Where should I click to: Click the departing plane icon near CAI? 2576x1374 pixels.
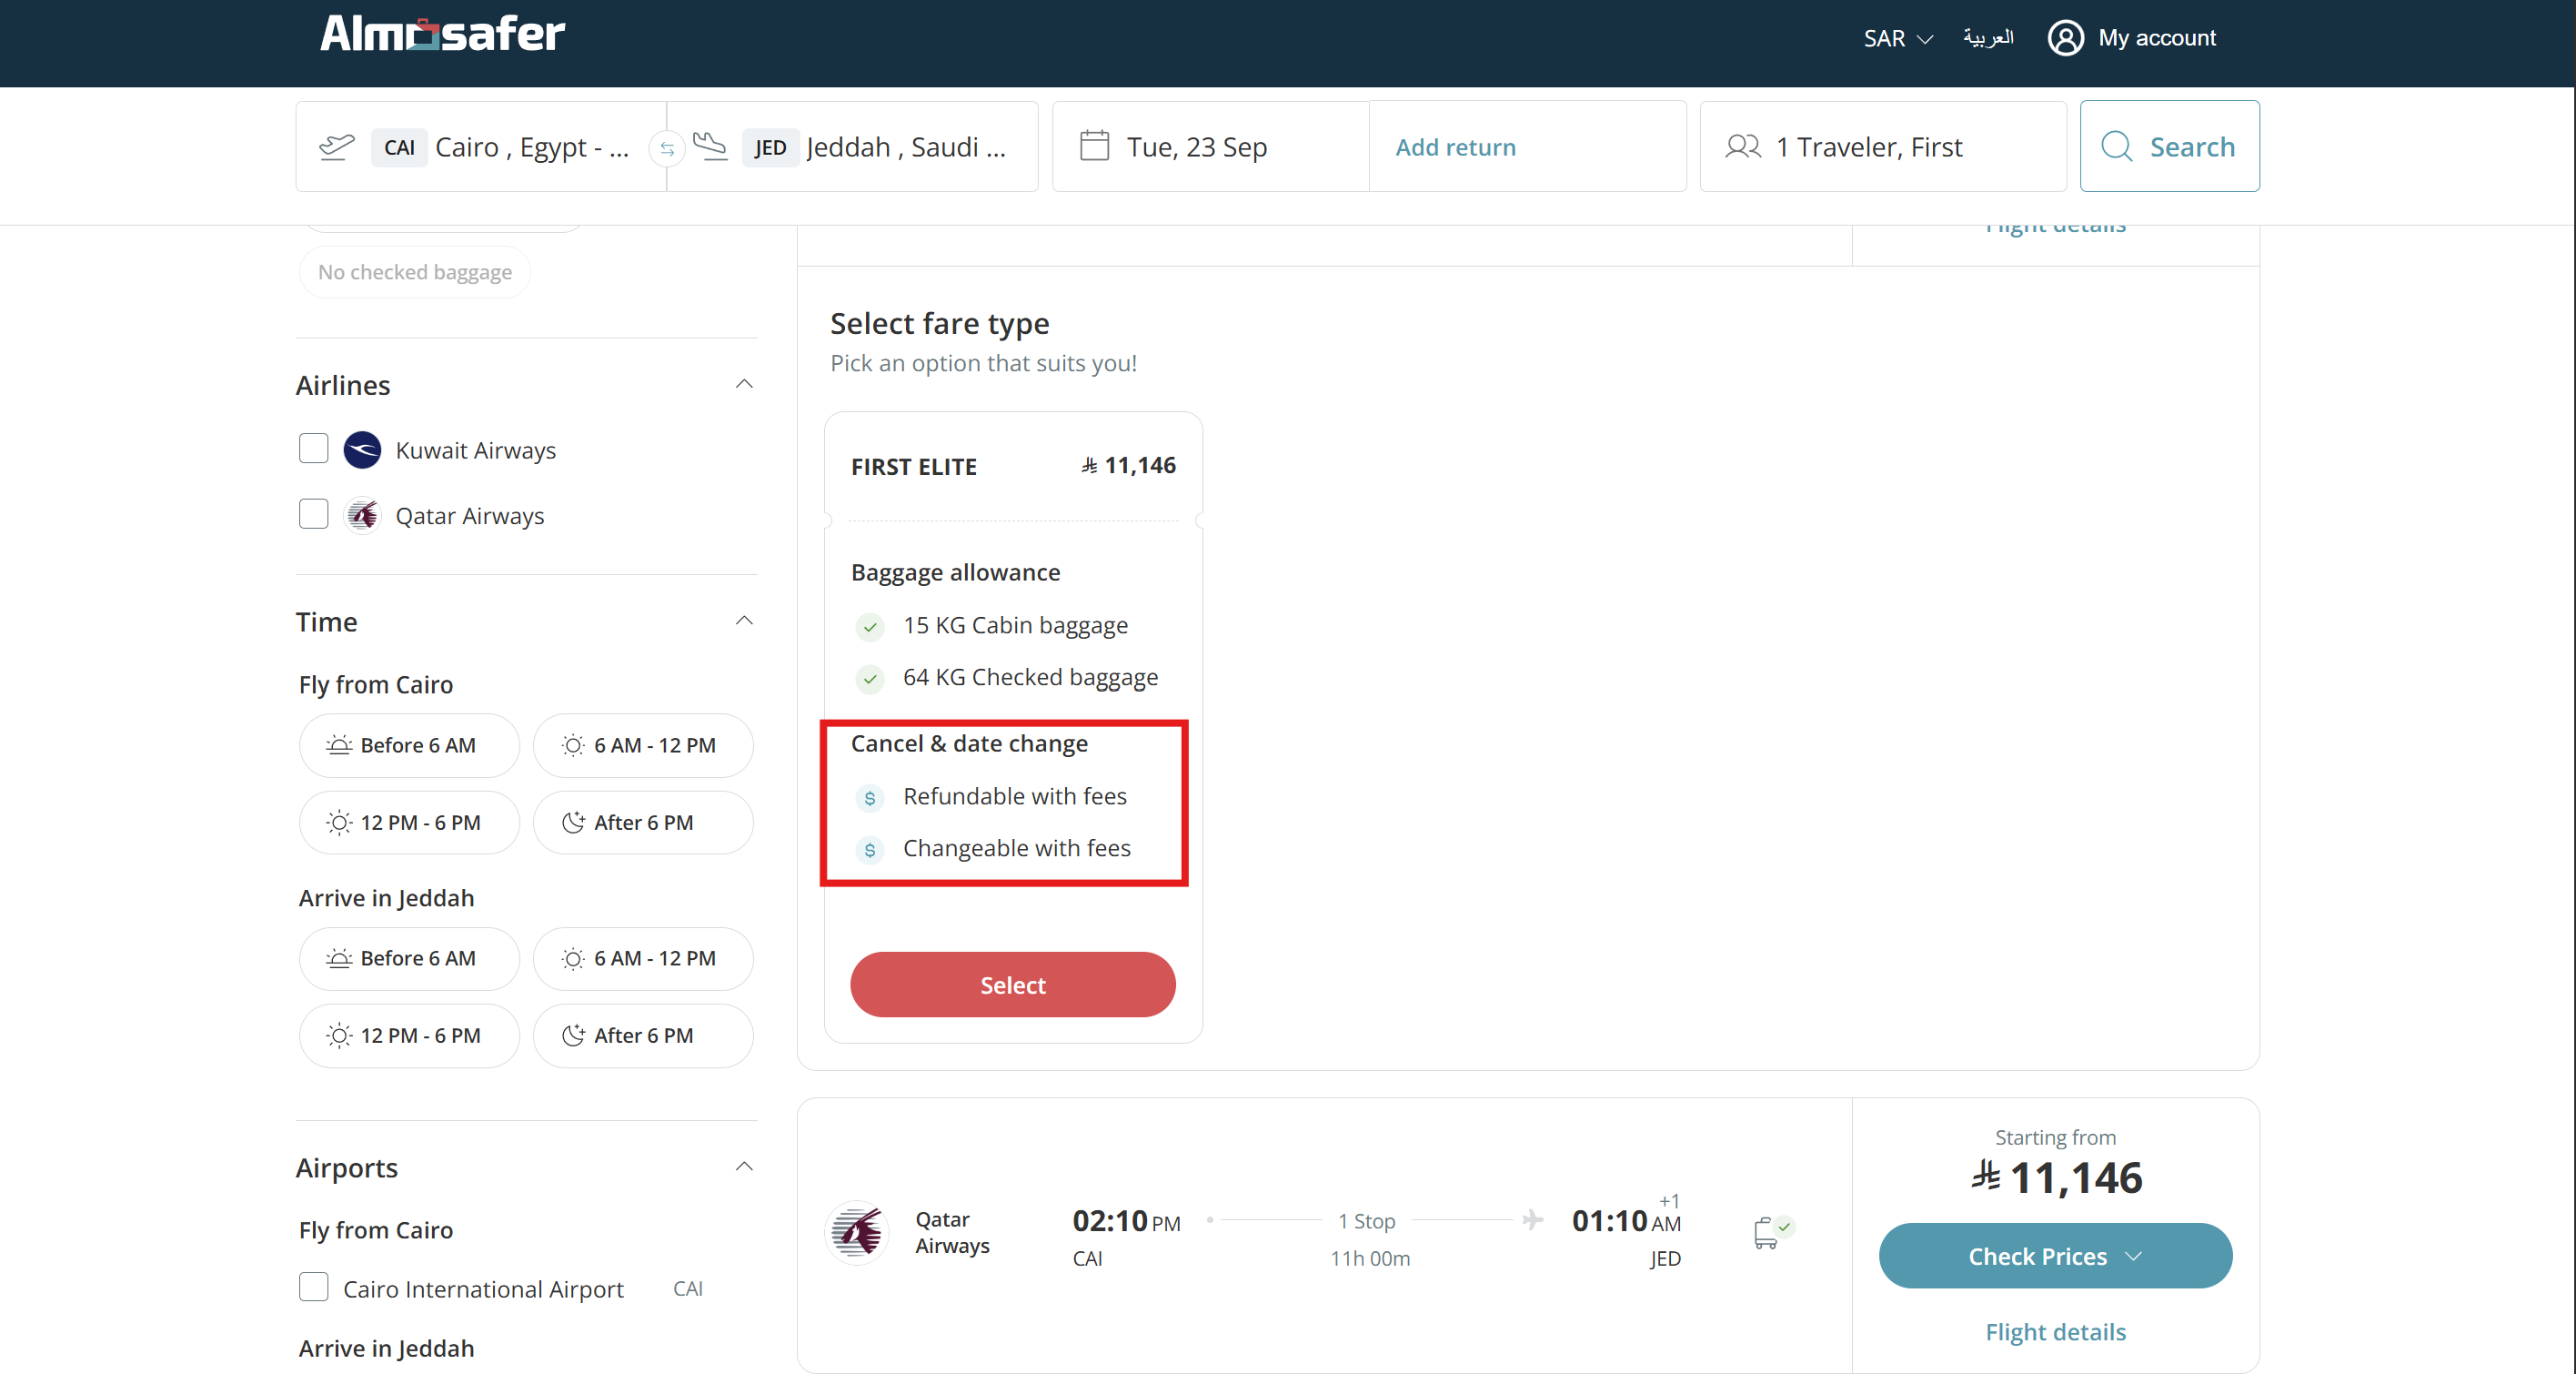point(337,146)
